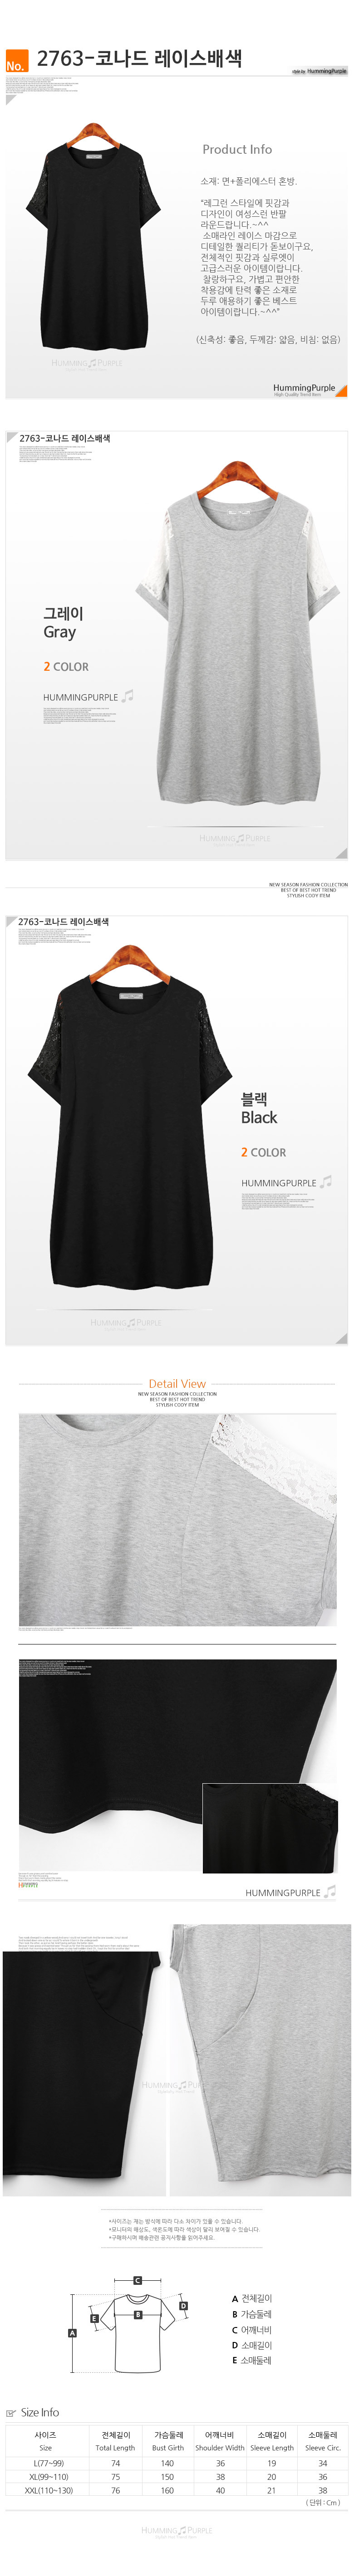Screen dimensions: 354x2576
Task: Click the black lace sleeve inset photo
Action: (269, 1828)
